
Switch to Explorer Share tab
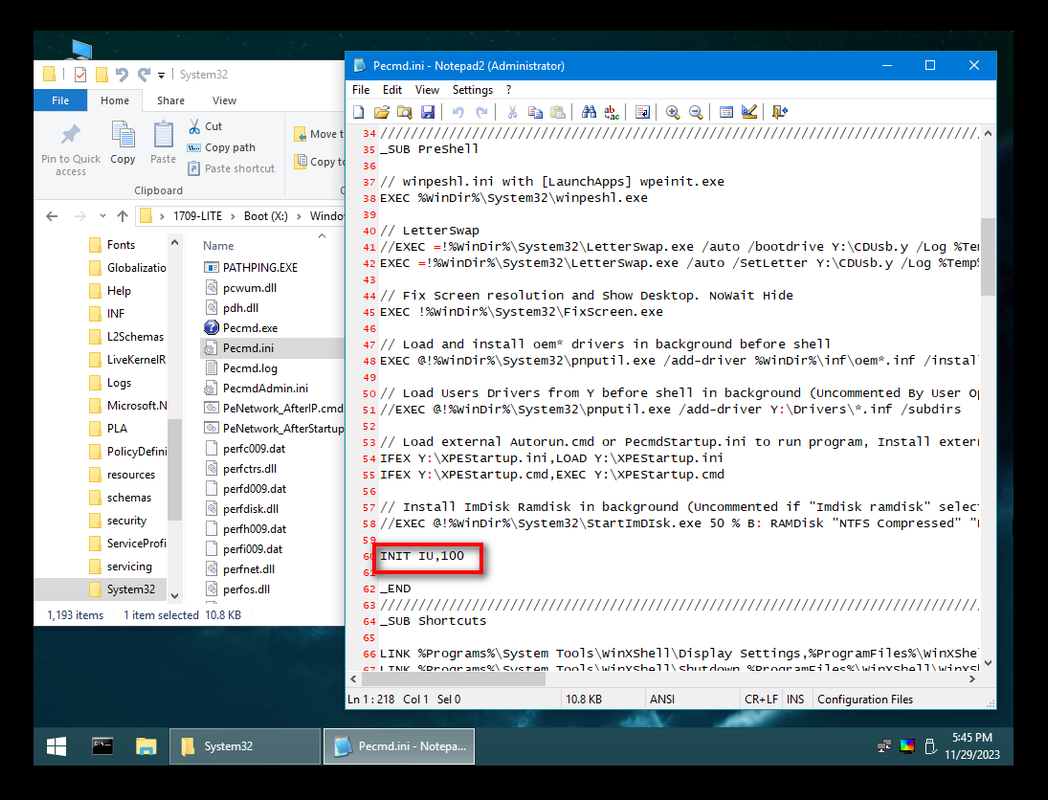pos(170,100)
